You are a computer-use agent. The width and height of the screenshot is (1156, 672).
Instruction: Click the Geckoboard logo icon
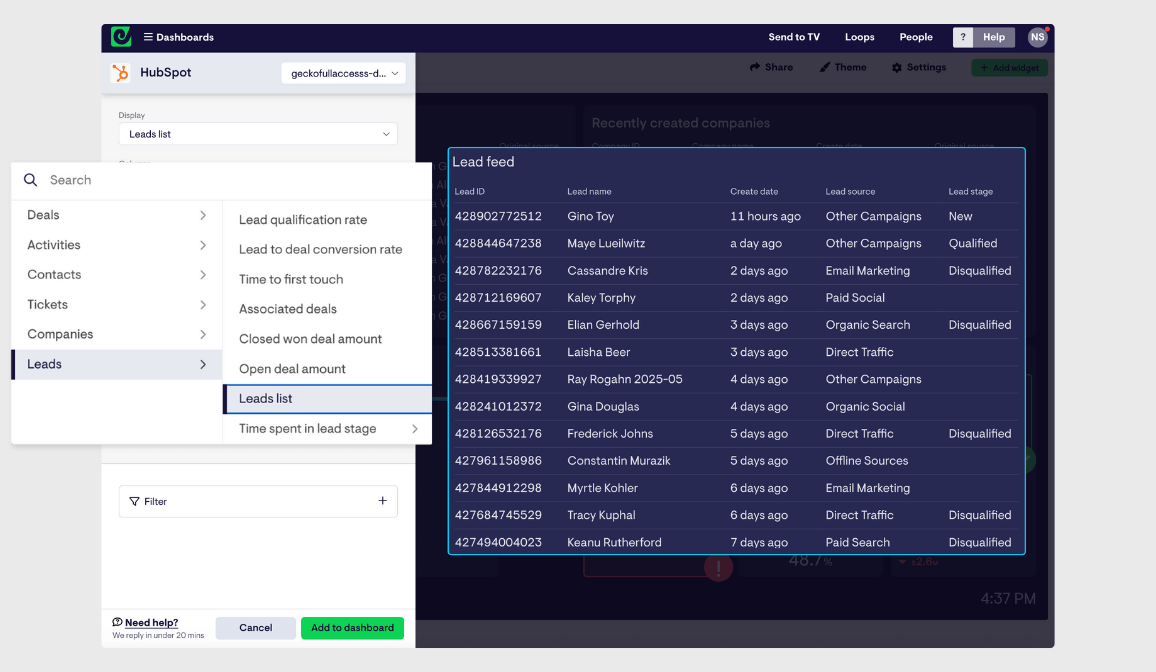coord(121,37)
